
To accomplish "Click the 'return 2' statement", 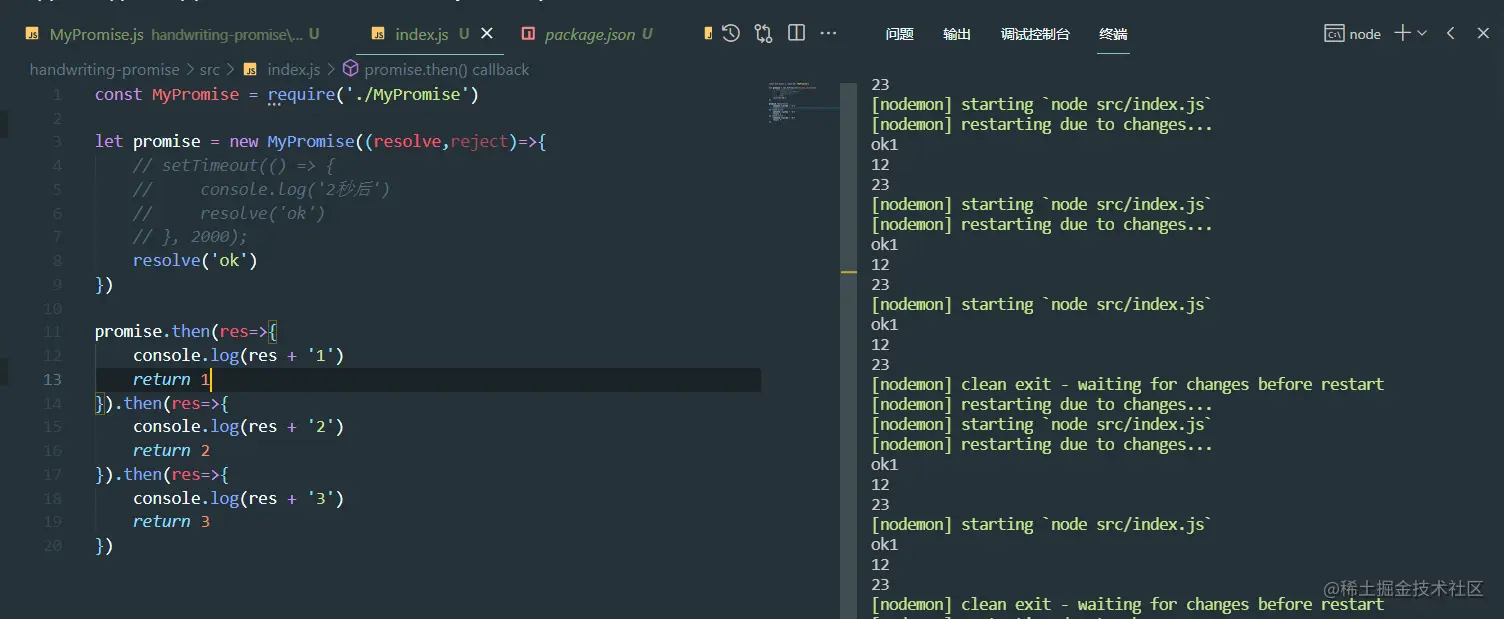I will point(171,450).
